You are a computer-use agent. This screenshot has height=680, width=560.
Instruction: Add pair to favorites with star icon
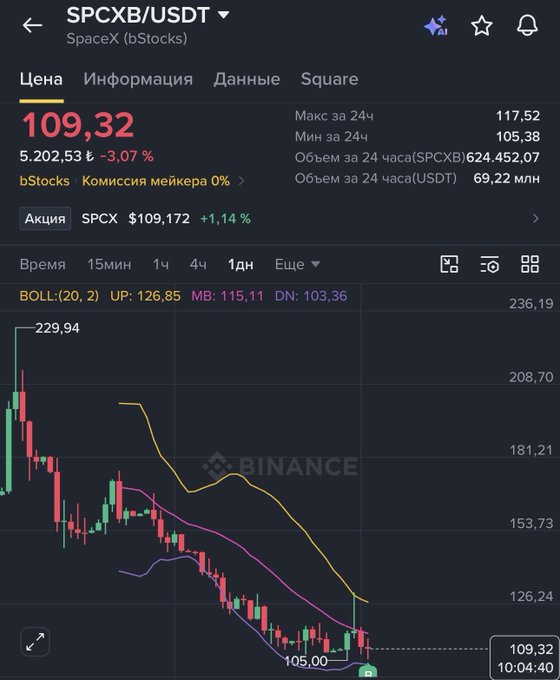[x=482, y=26]
